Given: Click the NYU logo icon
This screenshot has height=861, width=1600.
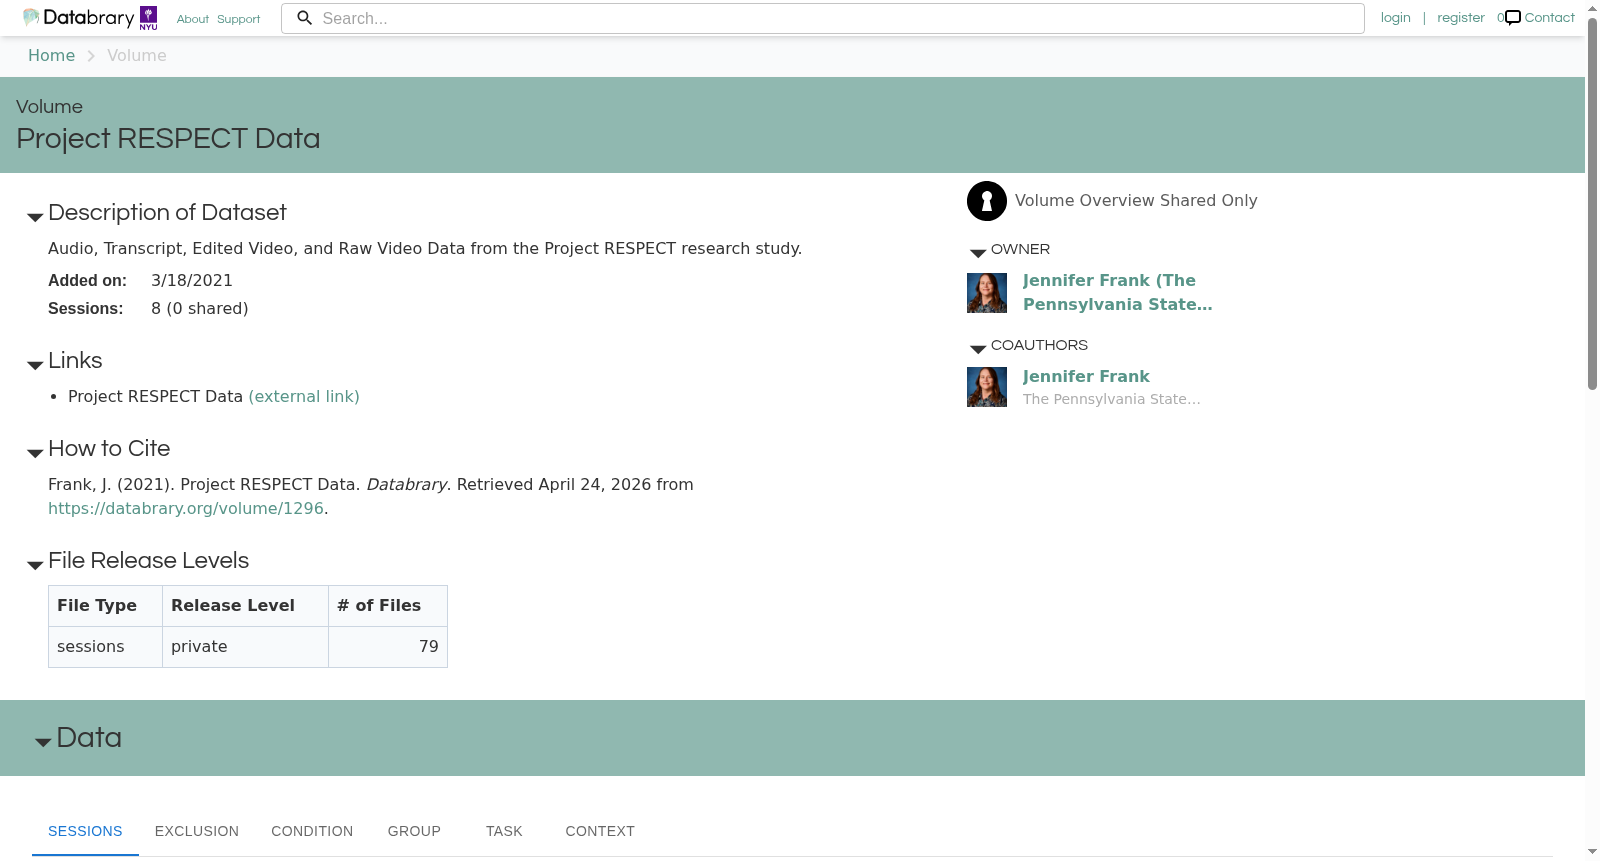Looking at the screenshot, I should click(148, 18).
